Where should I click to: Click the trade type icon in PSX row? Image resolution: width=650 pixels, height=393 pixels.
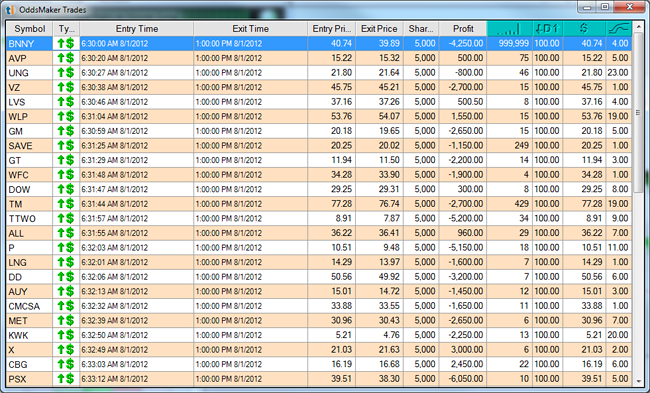click(x=65, y=379)
